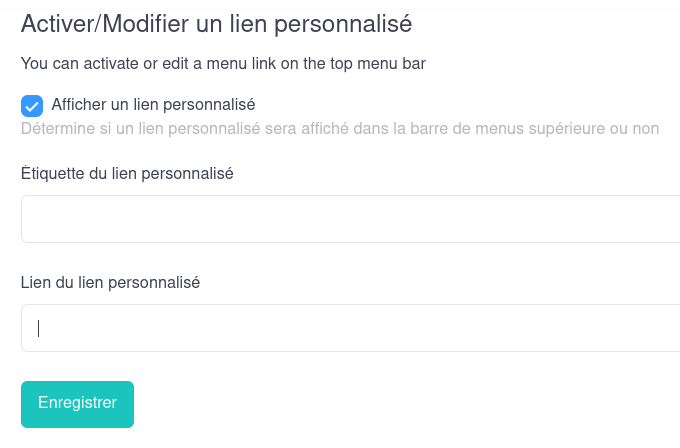Viewport: 680px width, 448px height.
Task: Click inside the Lien du lien personnalisé field
Action: point(350,328)
